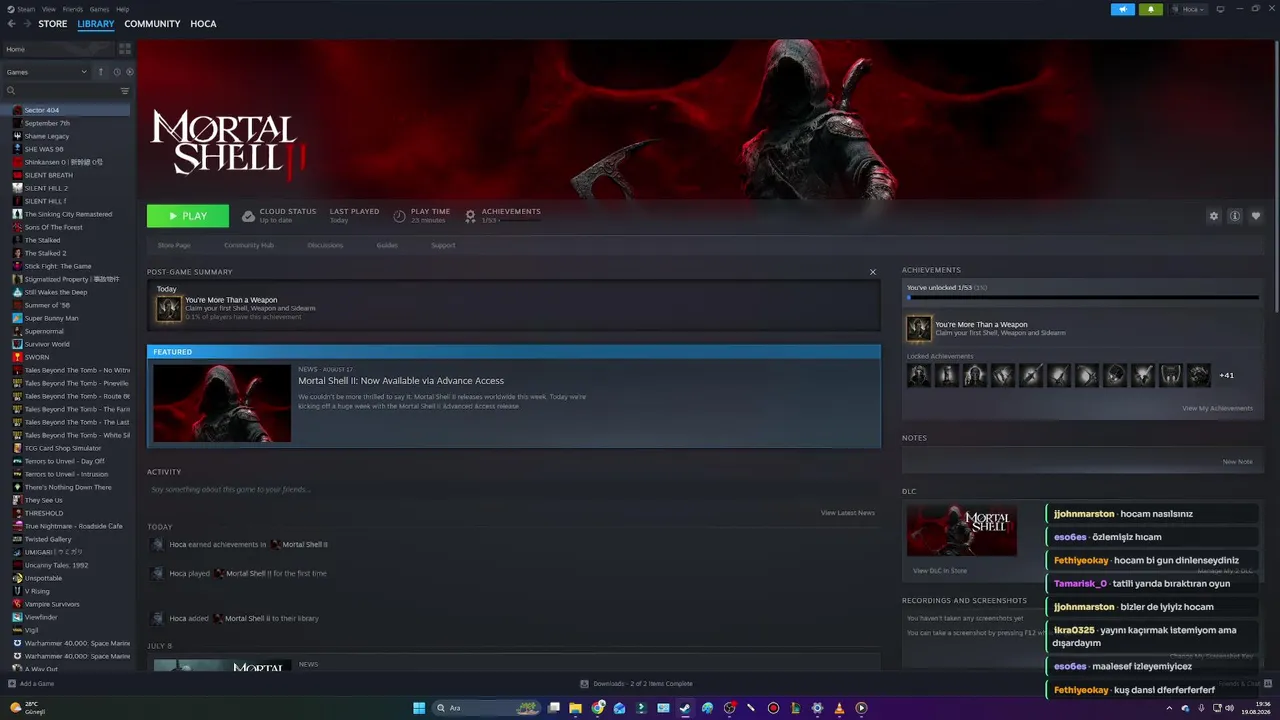Open VLC media player from the taskbar

click(x=839, y=708)
